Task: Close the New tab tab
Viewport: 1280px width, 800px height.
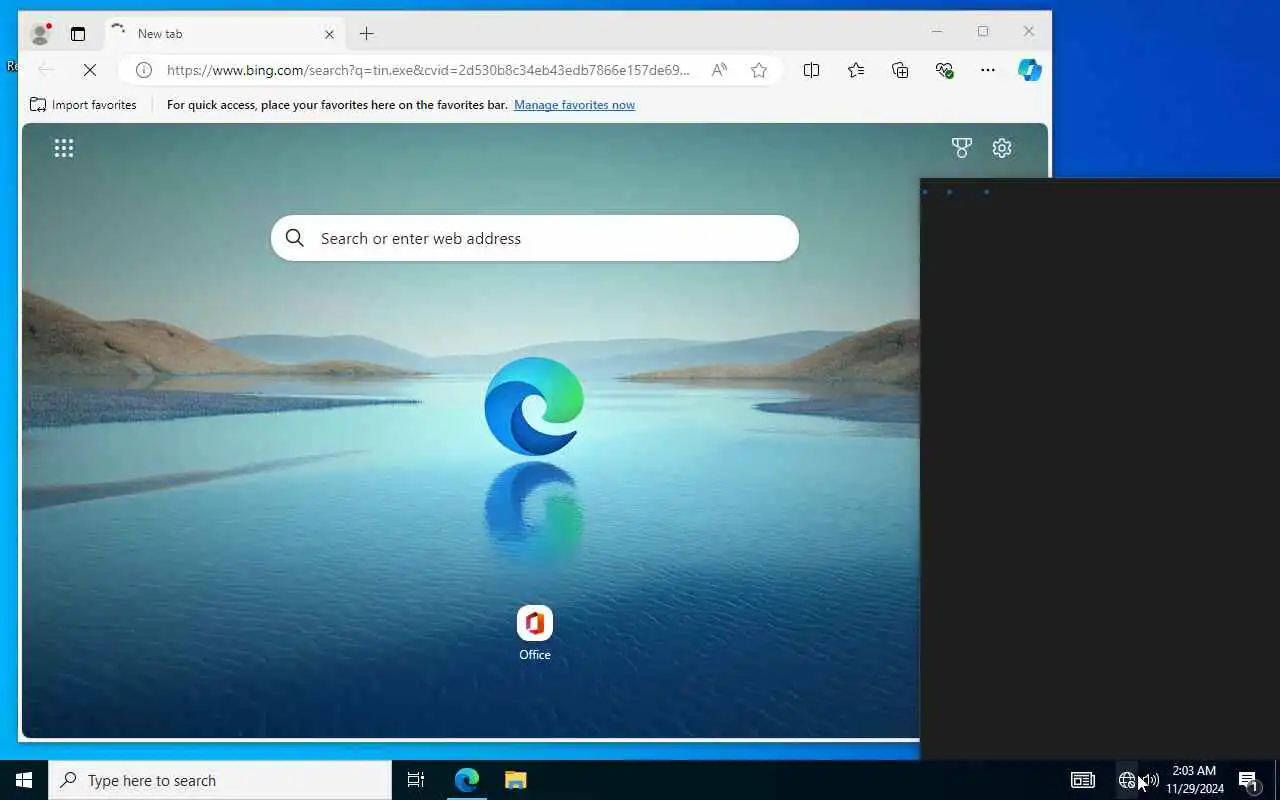Action: pyautogui.click(x=329, y=34)
